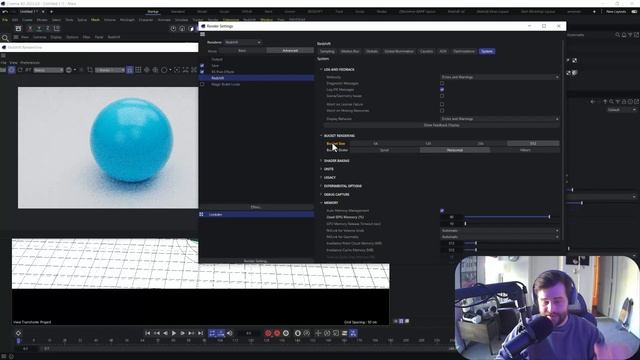Select the Basic mode button
This screenshot has width=640, height=360.
click(x=242, y=51)
